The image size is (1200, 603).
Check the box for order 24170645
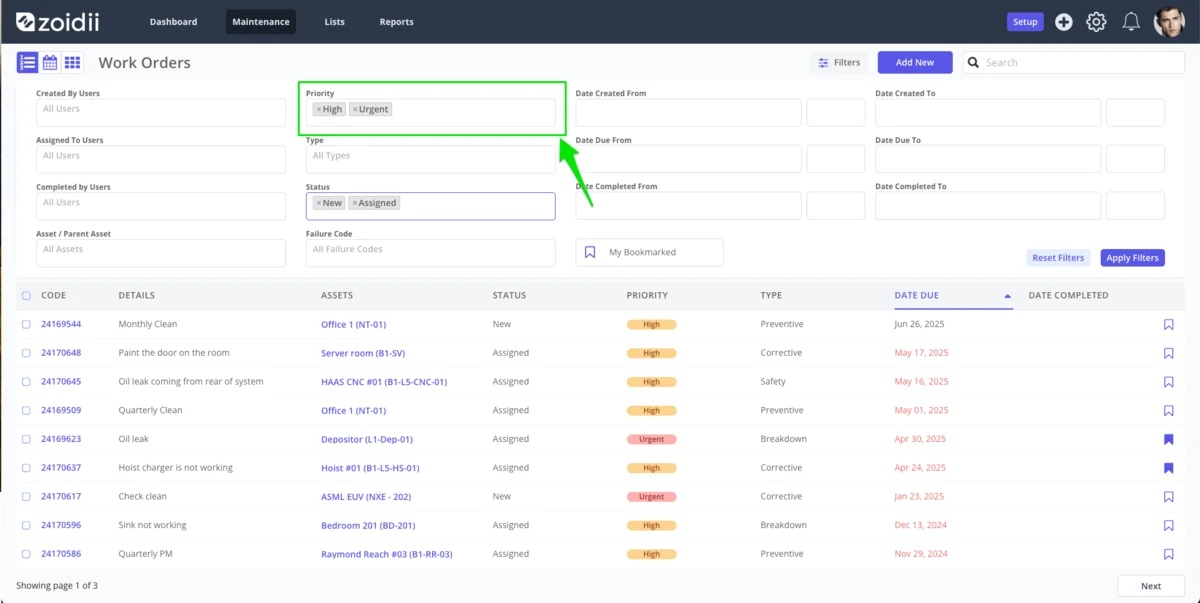pos(26,382)
